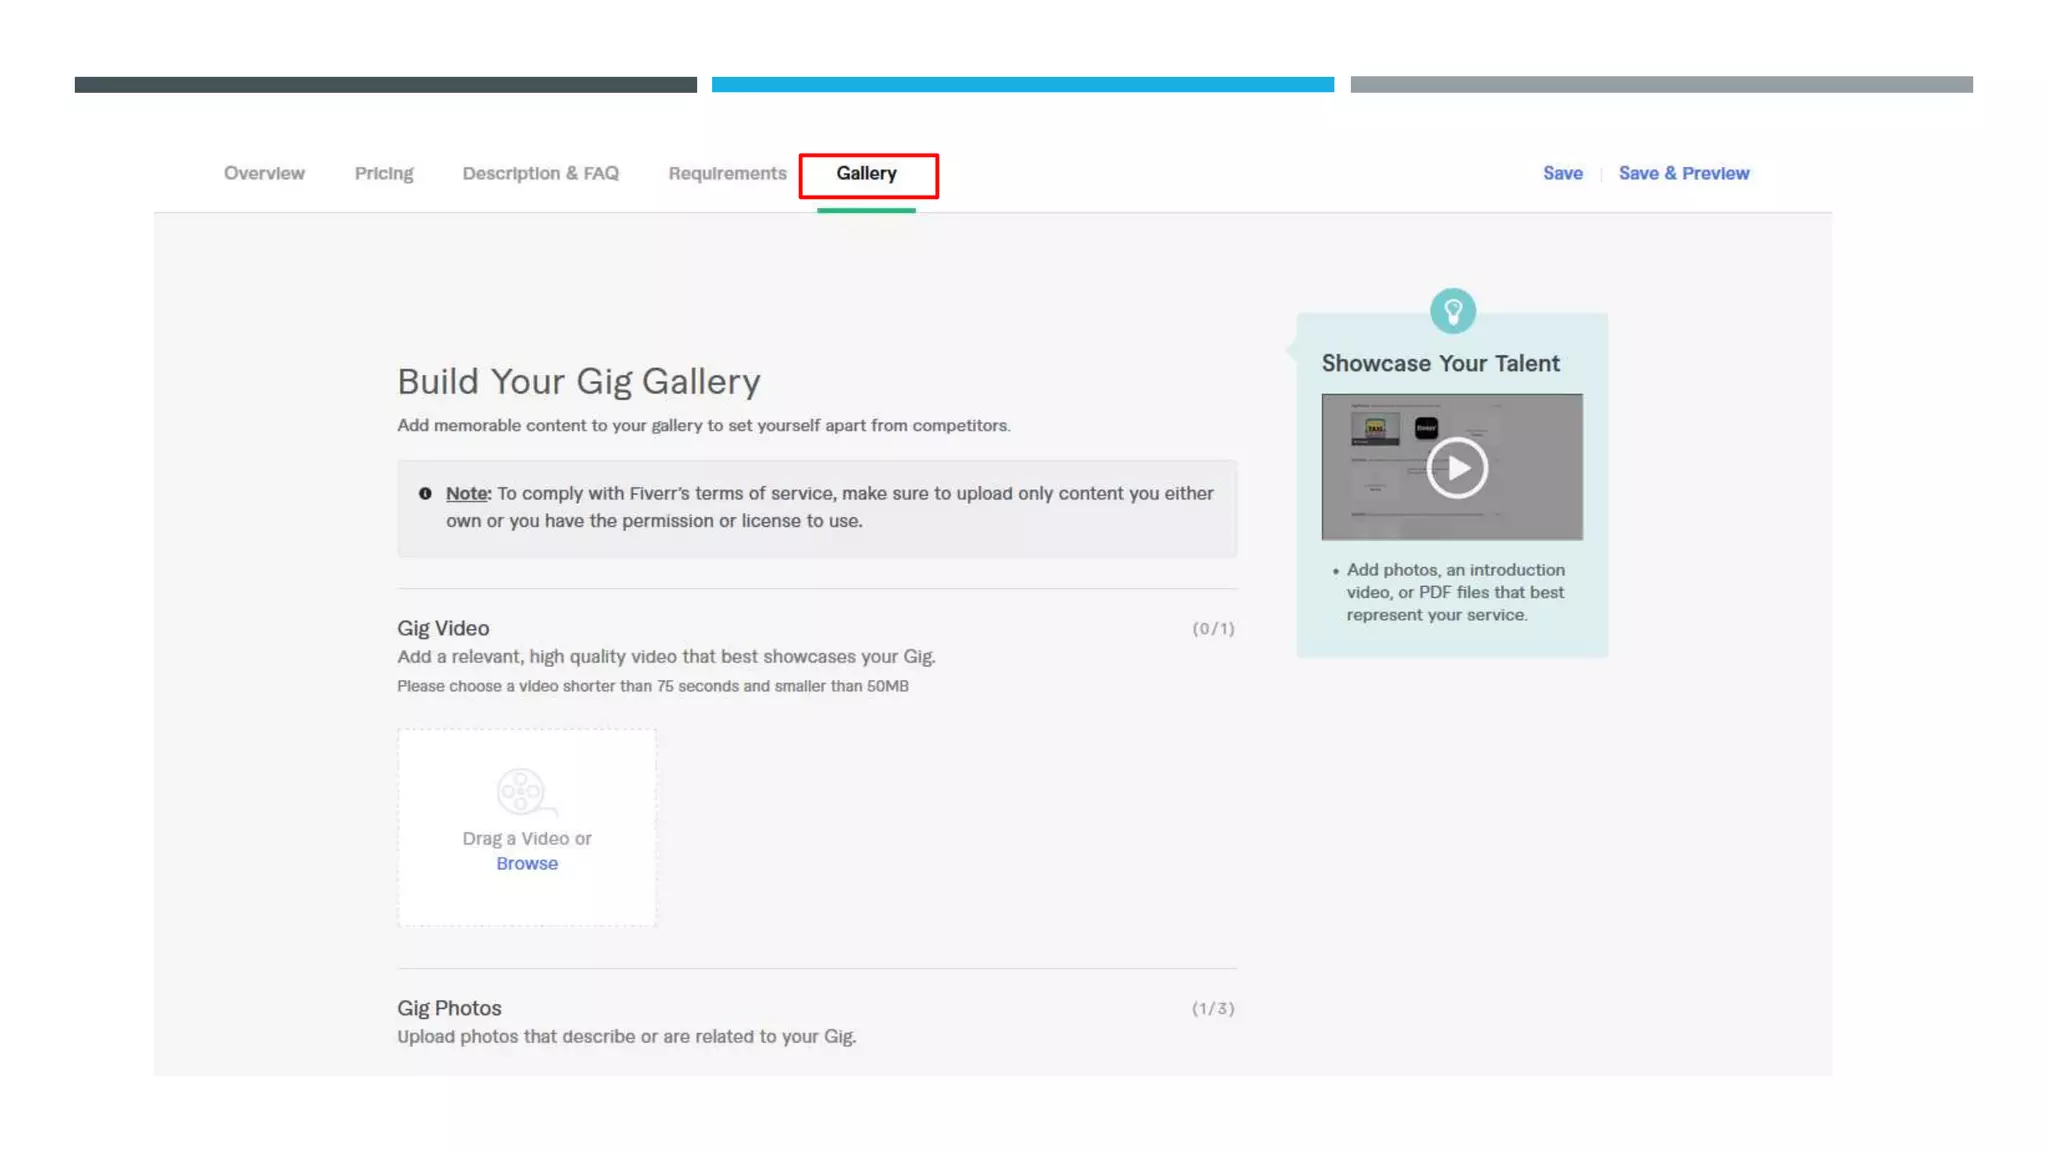Click the underlined Note link
This screenshot has width=2048, height=1152.
click(467, 494)
